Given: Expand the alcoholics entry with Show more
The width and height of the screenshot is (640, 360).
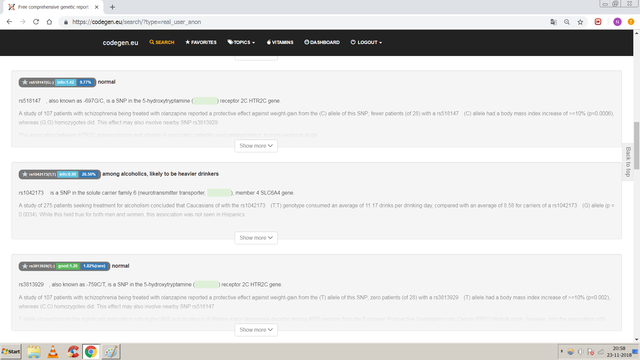Looking at the screenshot, I should [256, 238].
